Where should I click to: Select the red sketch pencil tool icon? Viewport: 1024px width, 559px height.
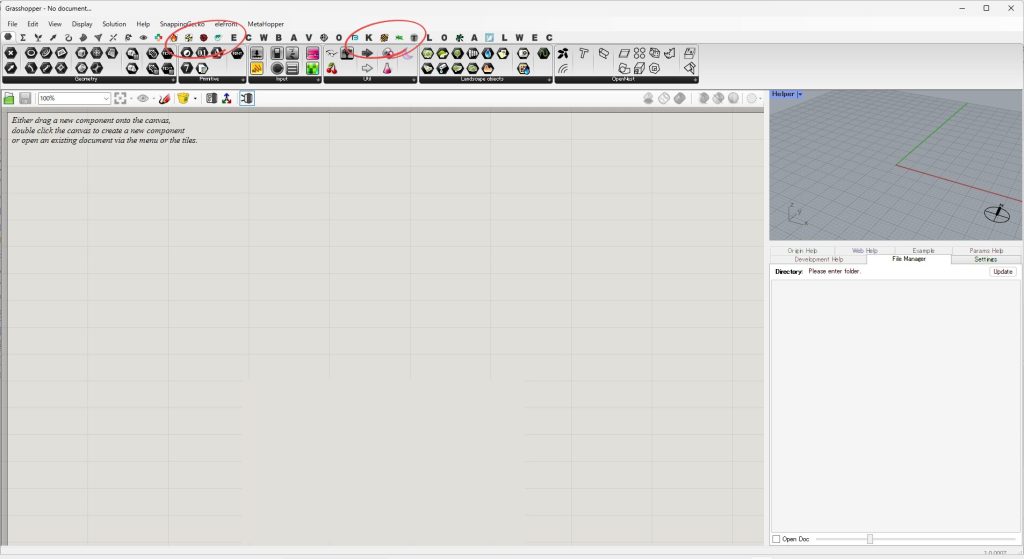pos(164,98)
